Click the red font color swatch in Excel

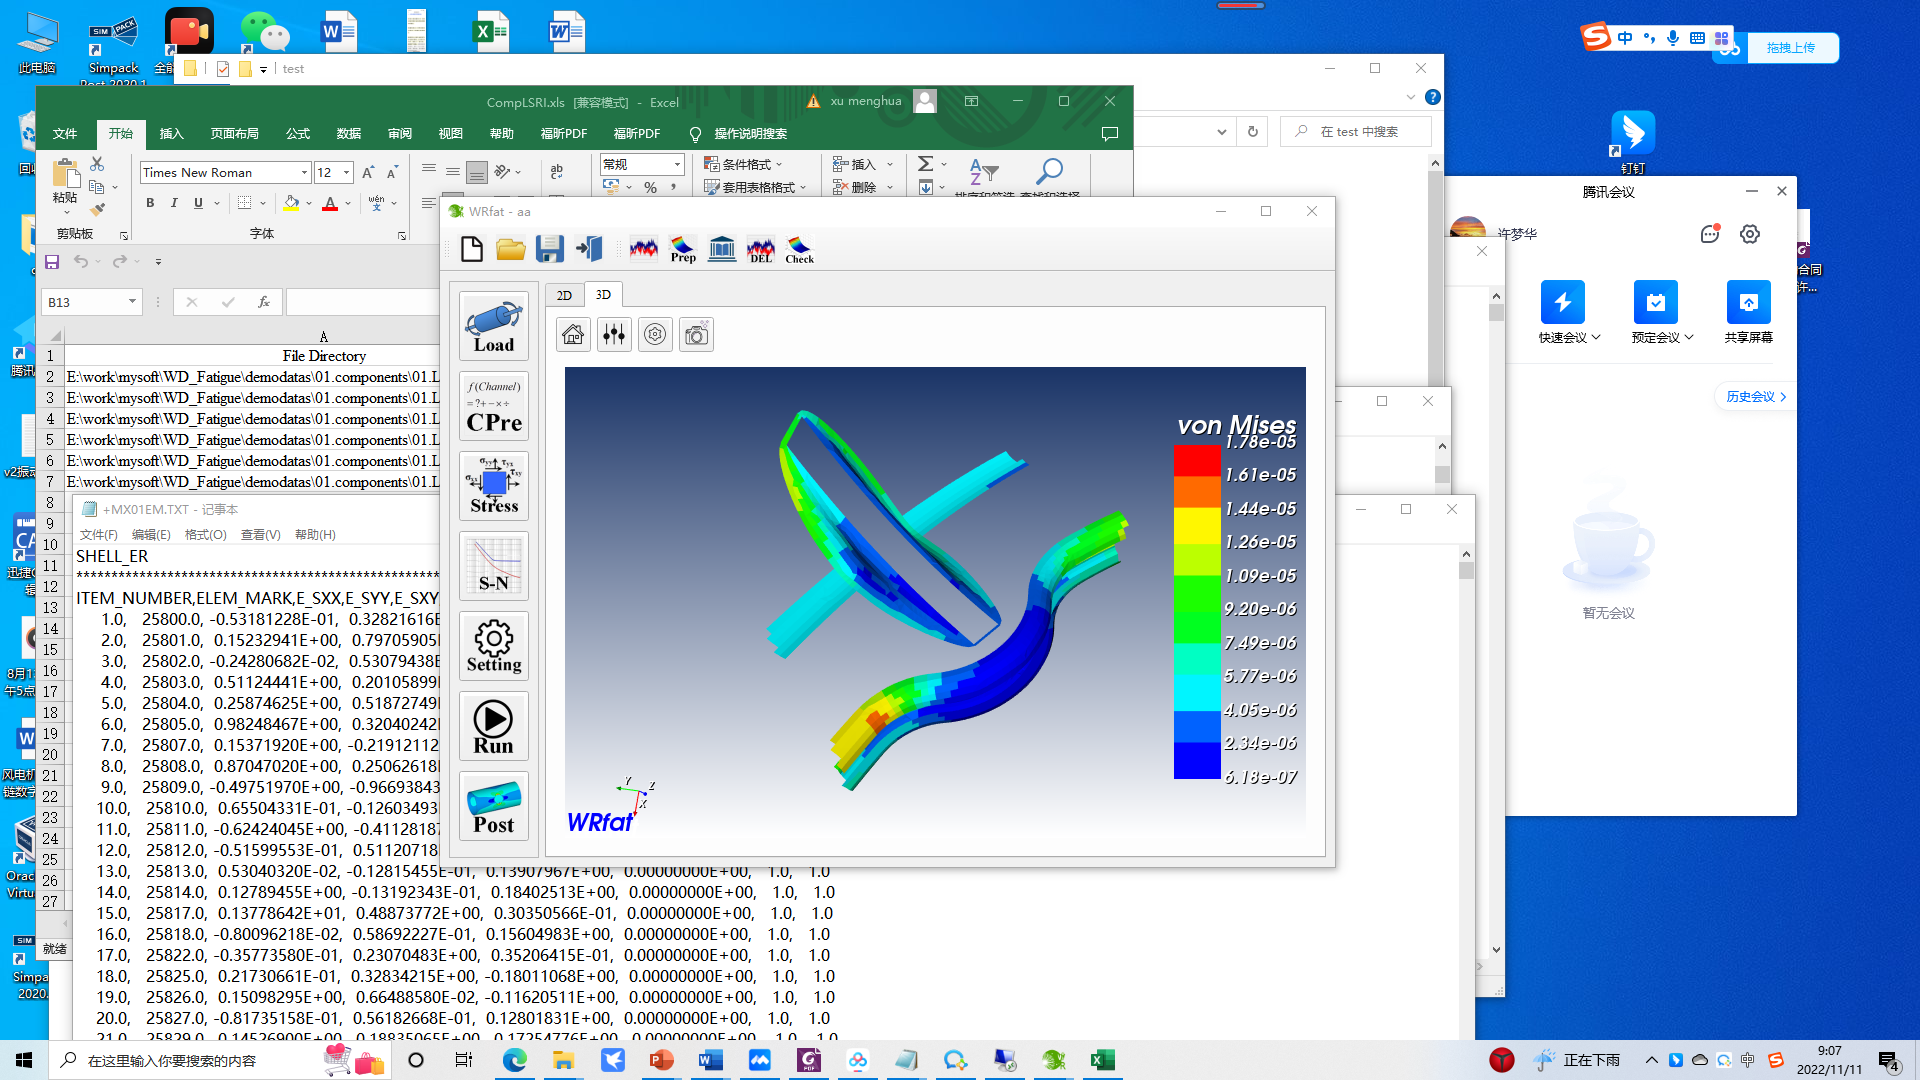point(330,203)
